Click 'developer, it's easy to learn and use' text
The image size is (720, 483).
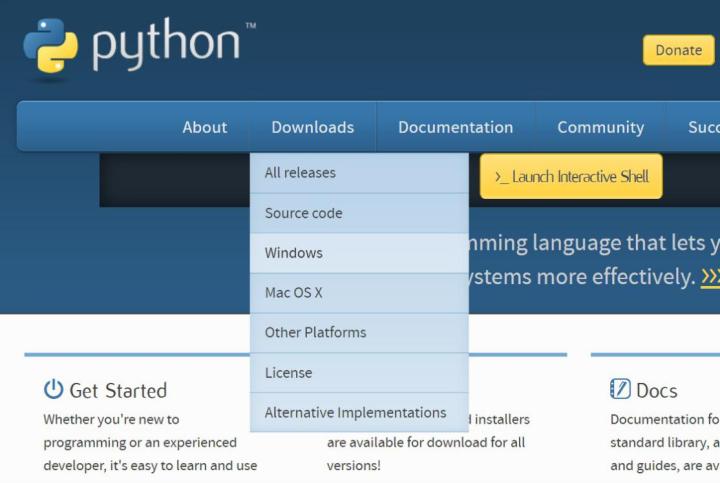click(x=150, y=466)
